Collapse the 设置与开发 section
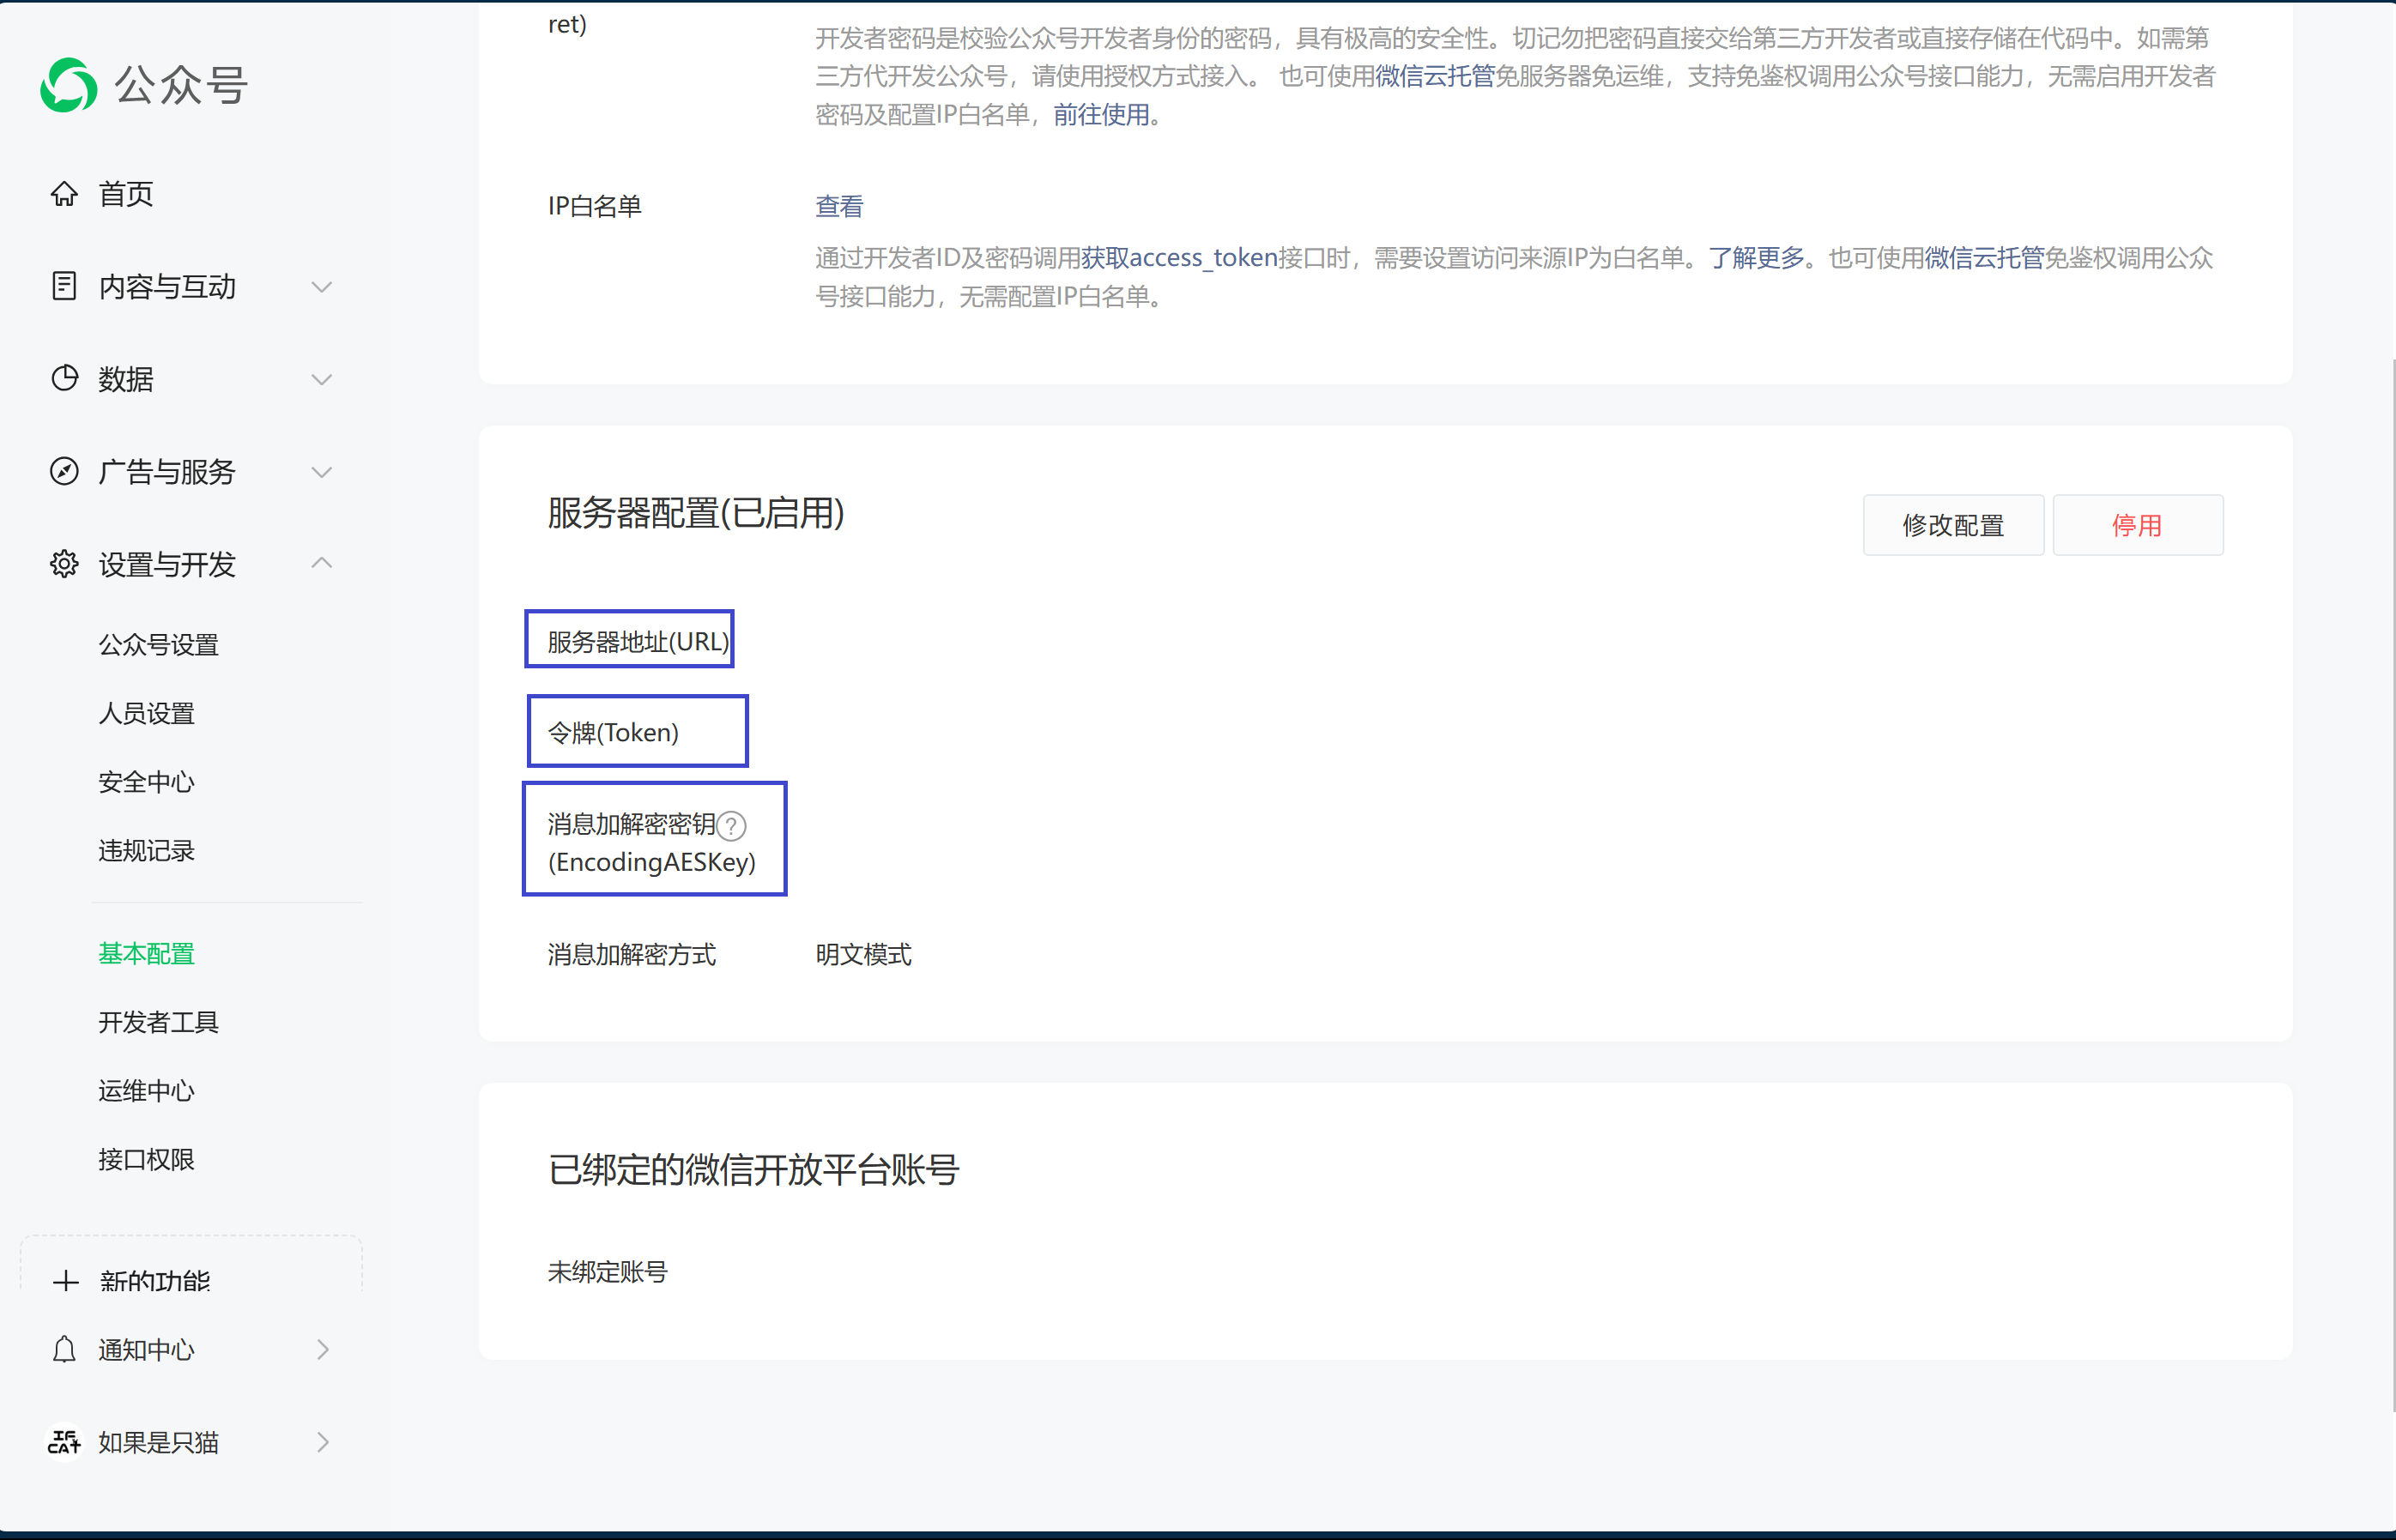2396x1540 pixels. (321, 563)
